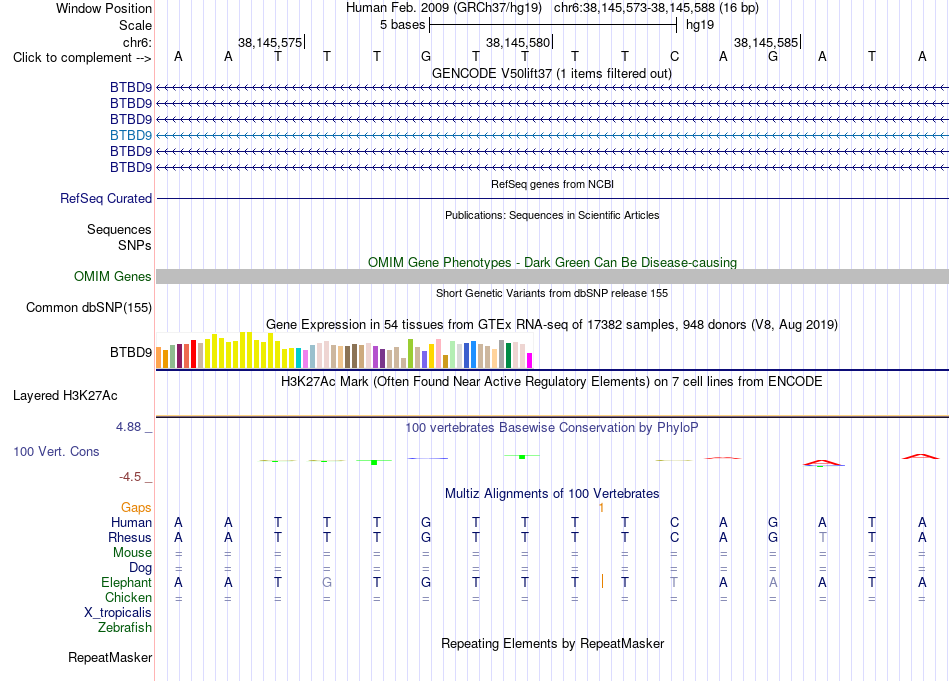Click the 5 bases scale bar line
The width and height of the screenshot is (950, 681).
coord(553,25)
